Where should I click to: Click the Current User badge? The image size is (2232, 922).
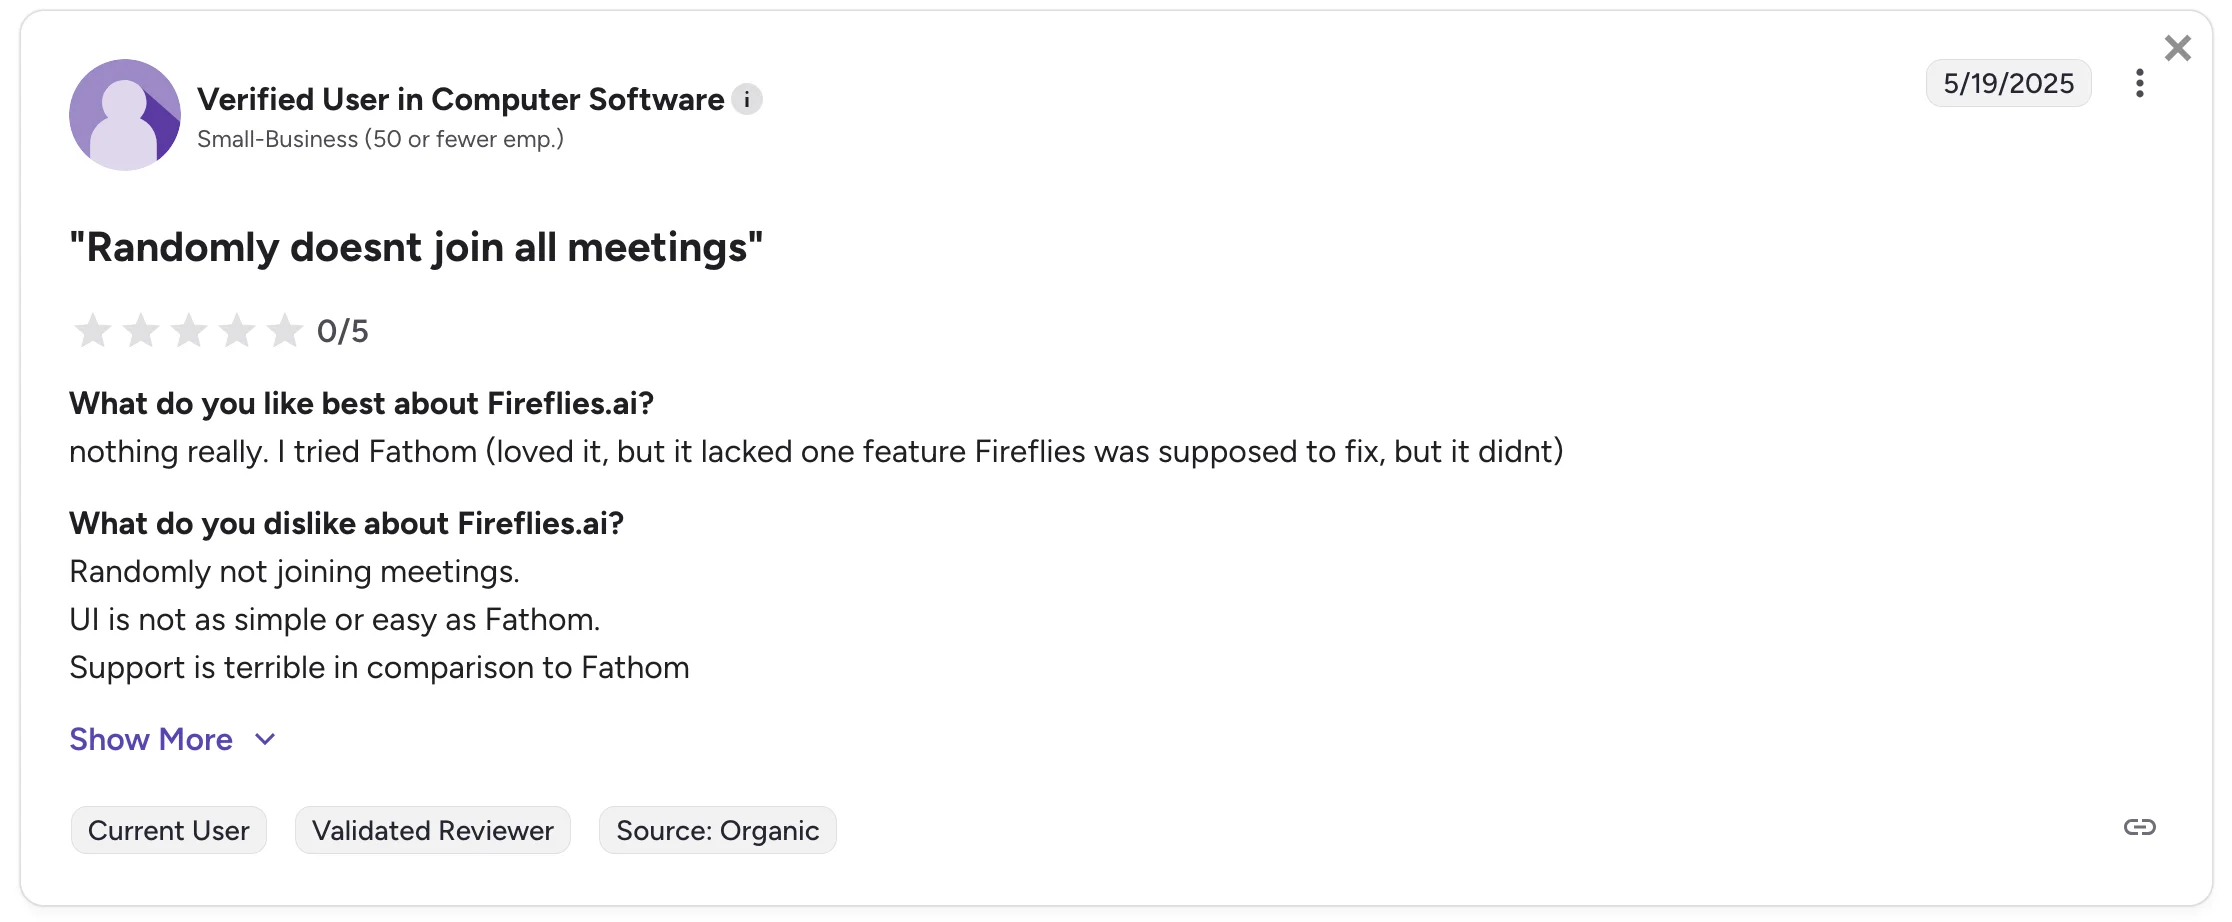(x=168, y=830)
